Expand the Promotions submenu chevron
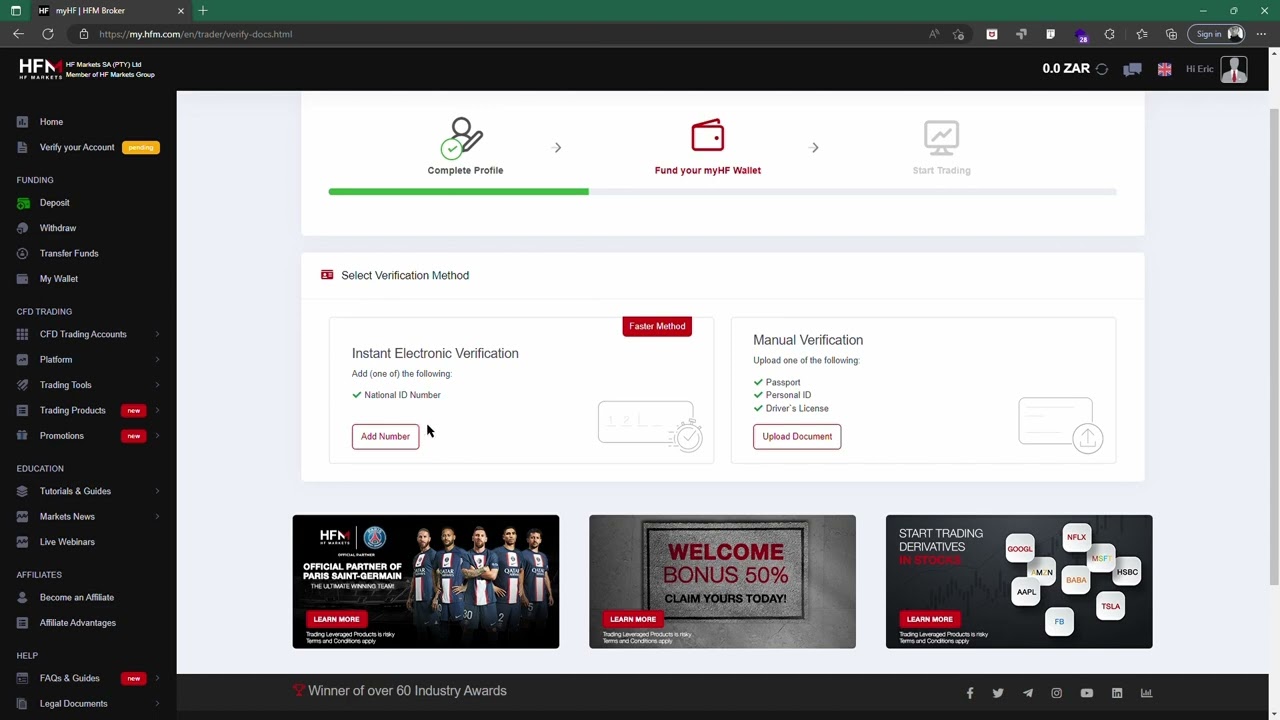 (157, 436)
